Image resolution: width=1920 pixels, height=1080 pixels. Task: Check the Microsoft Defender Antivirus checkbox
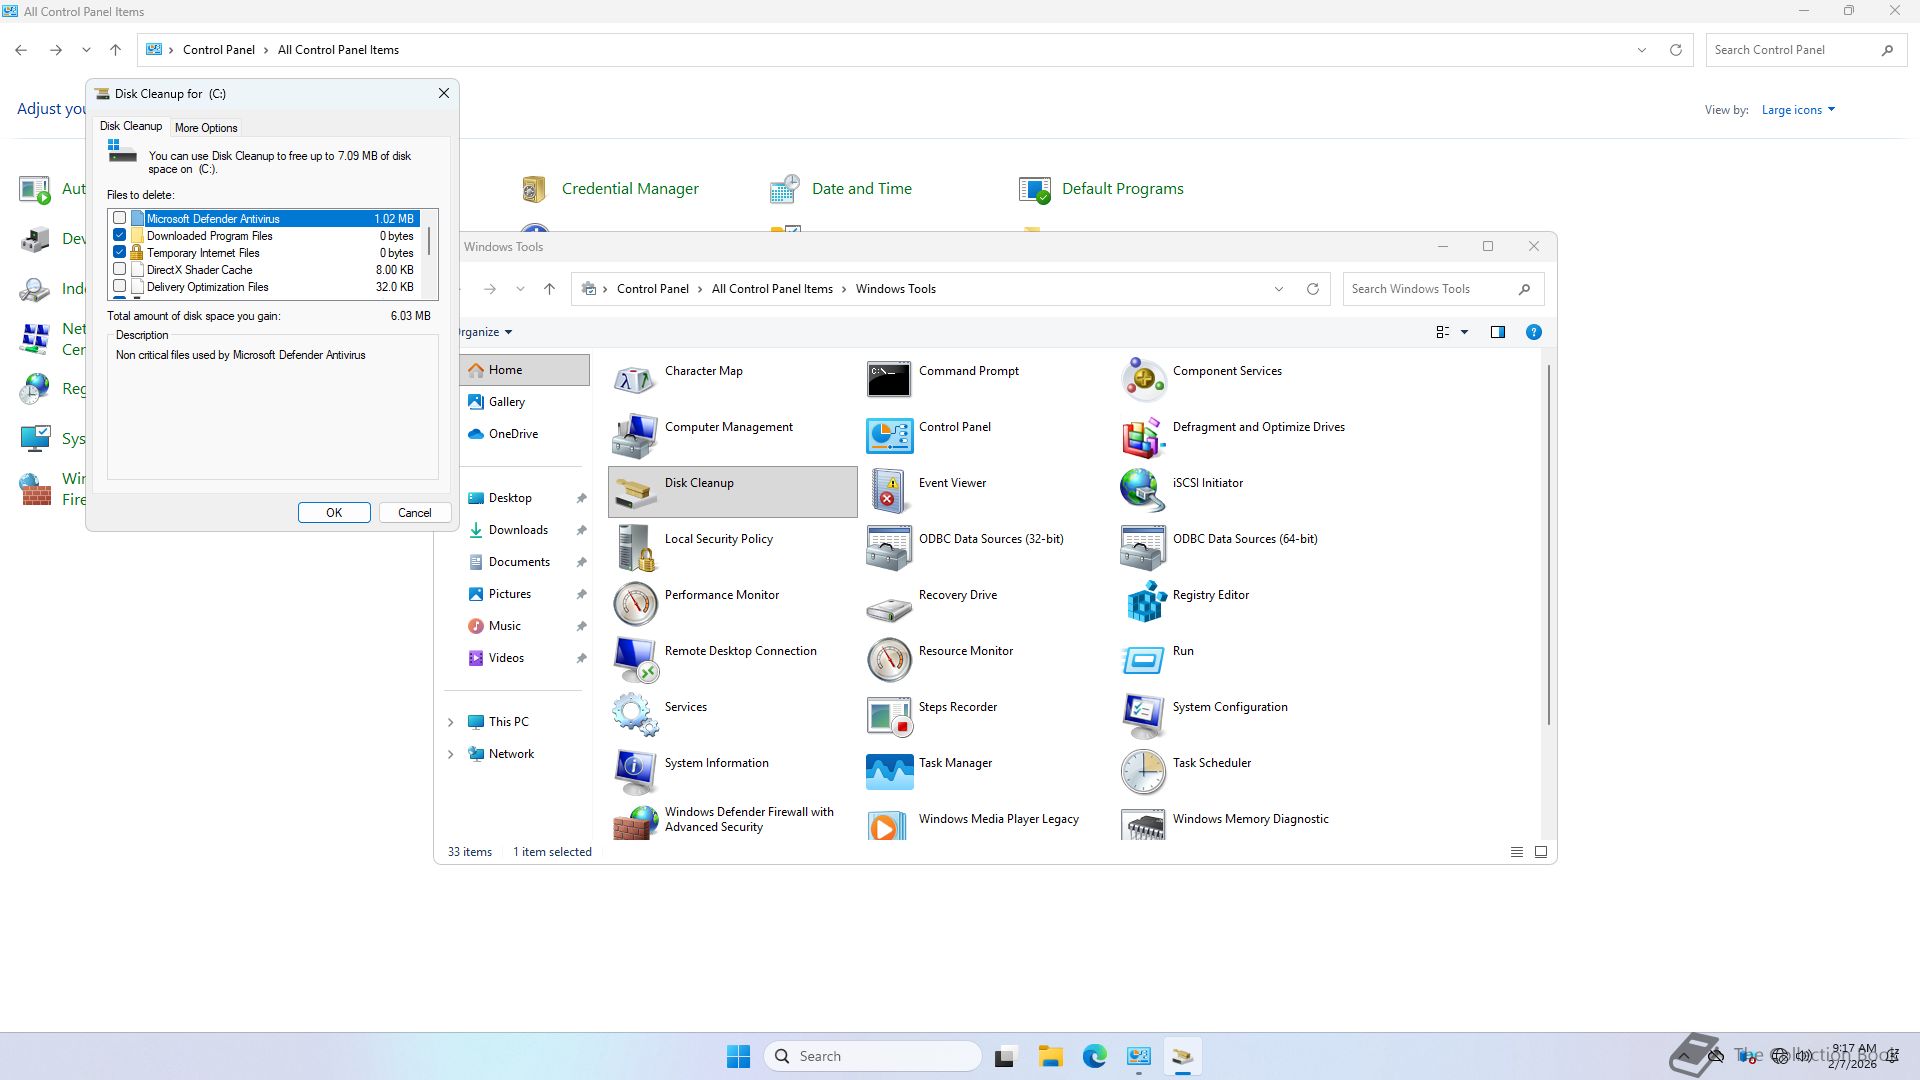click(x=120, y=218)
